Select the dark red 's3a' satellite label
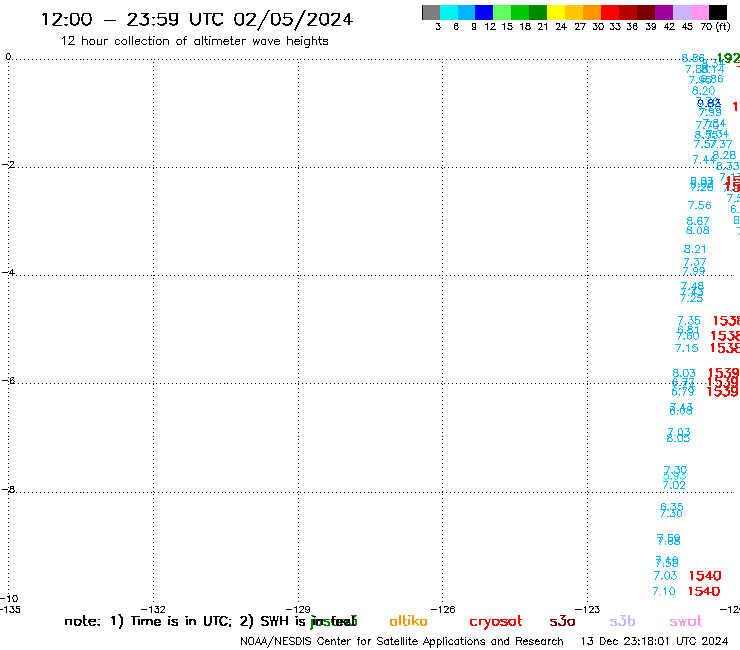This screenshot has height=650, width=740. tap(562, 622)
